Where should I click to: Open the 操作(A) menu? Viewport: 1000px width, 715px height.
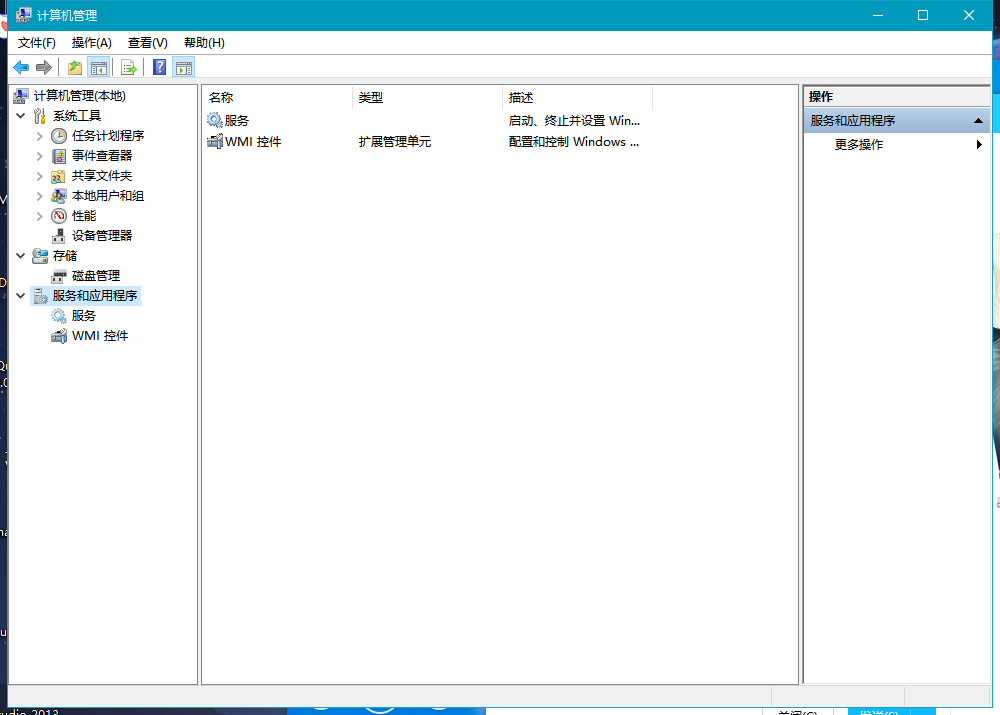pyautogui.click(x=91, y=42)
